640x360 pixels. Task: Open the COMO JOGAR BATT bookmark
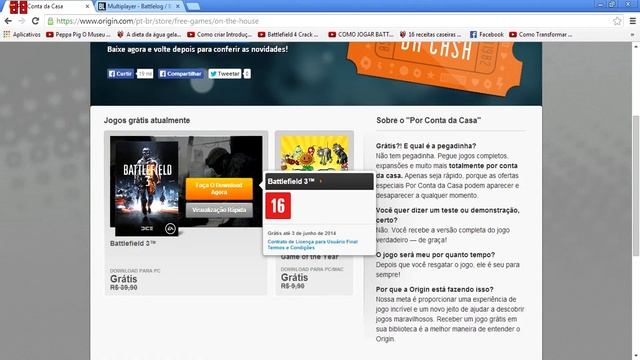pyautogui.click(x=361, y=35)
